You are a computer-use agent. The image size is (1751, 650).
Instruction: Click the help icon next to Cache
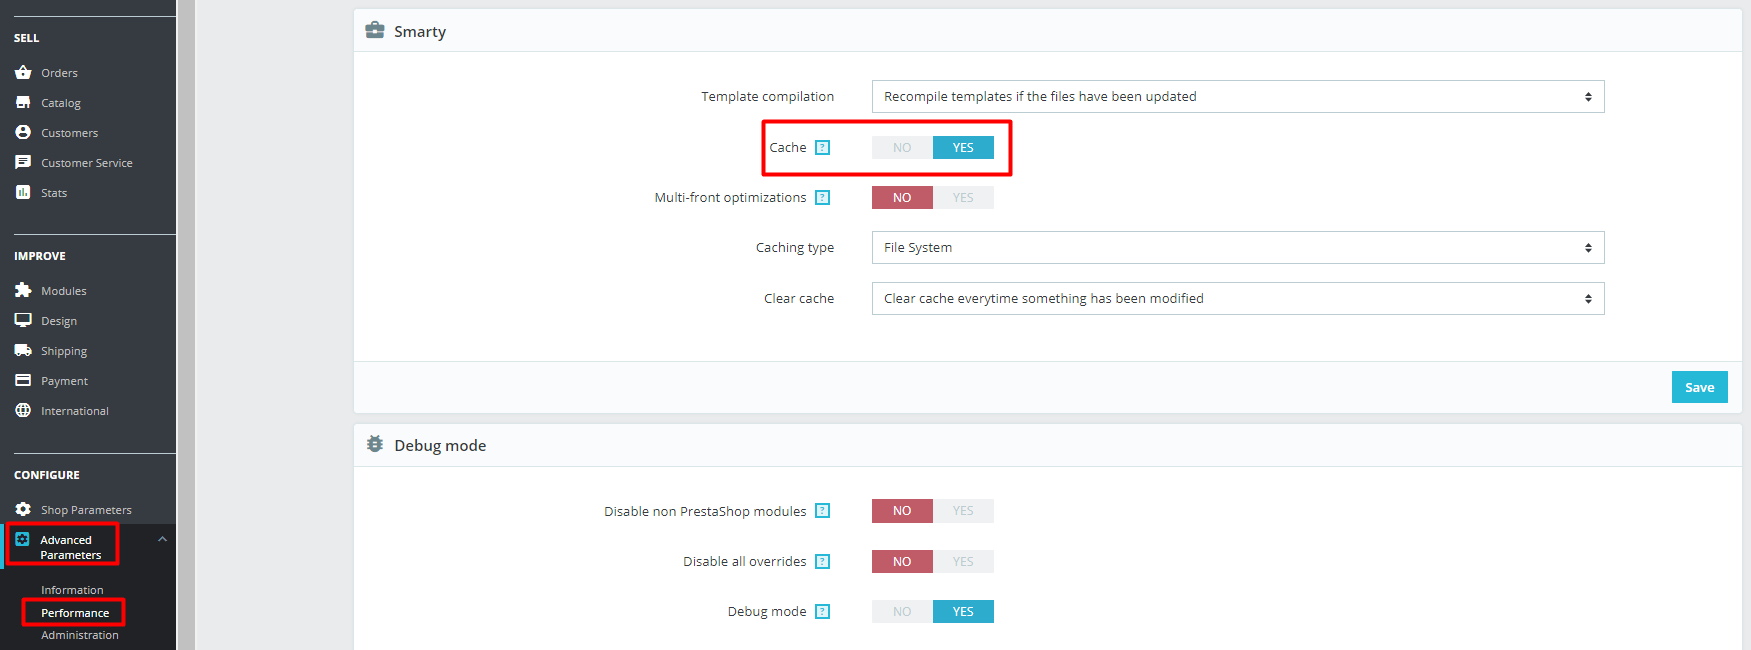pyautogui.click(x=822, y=148)
